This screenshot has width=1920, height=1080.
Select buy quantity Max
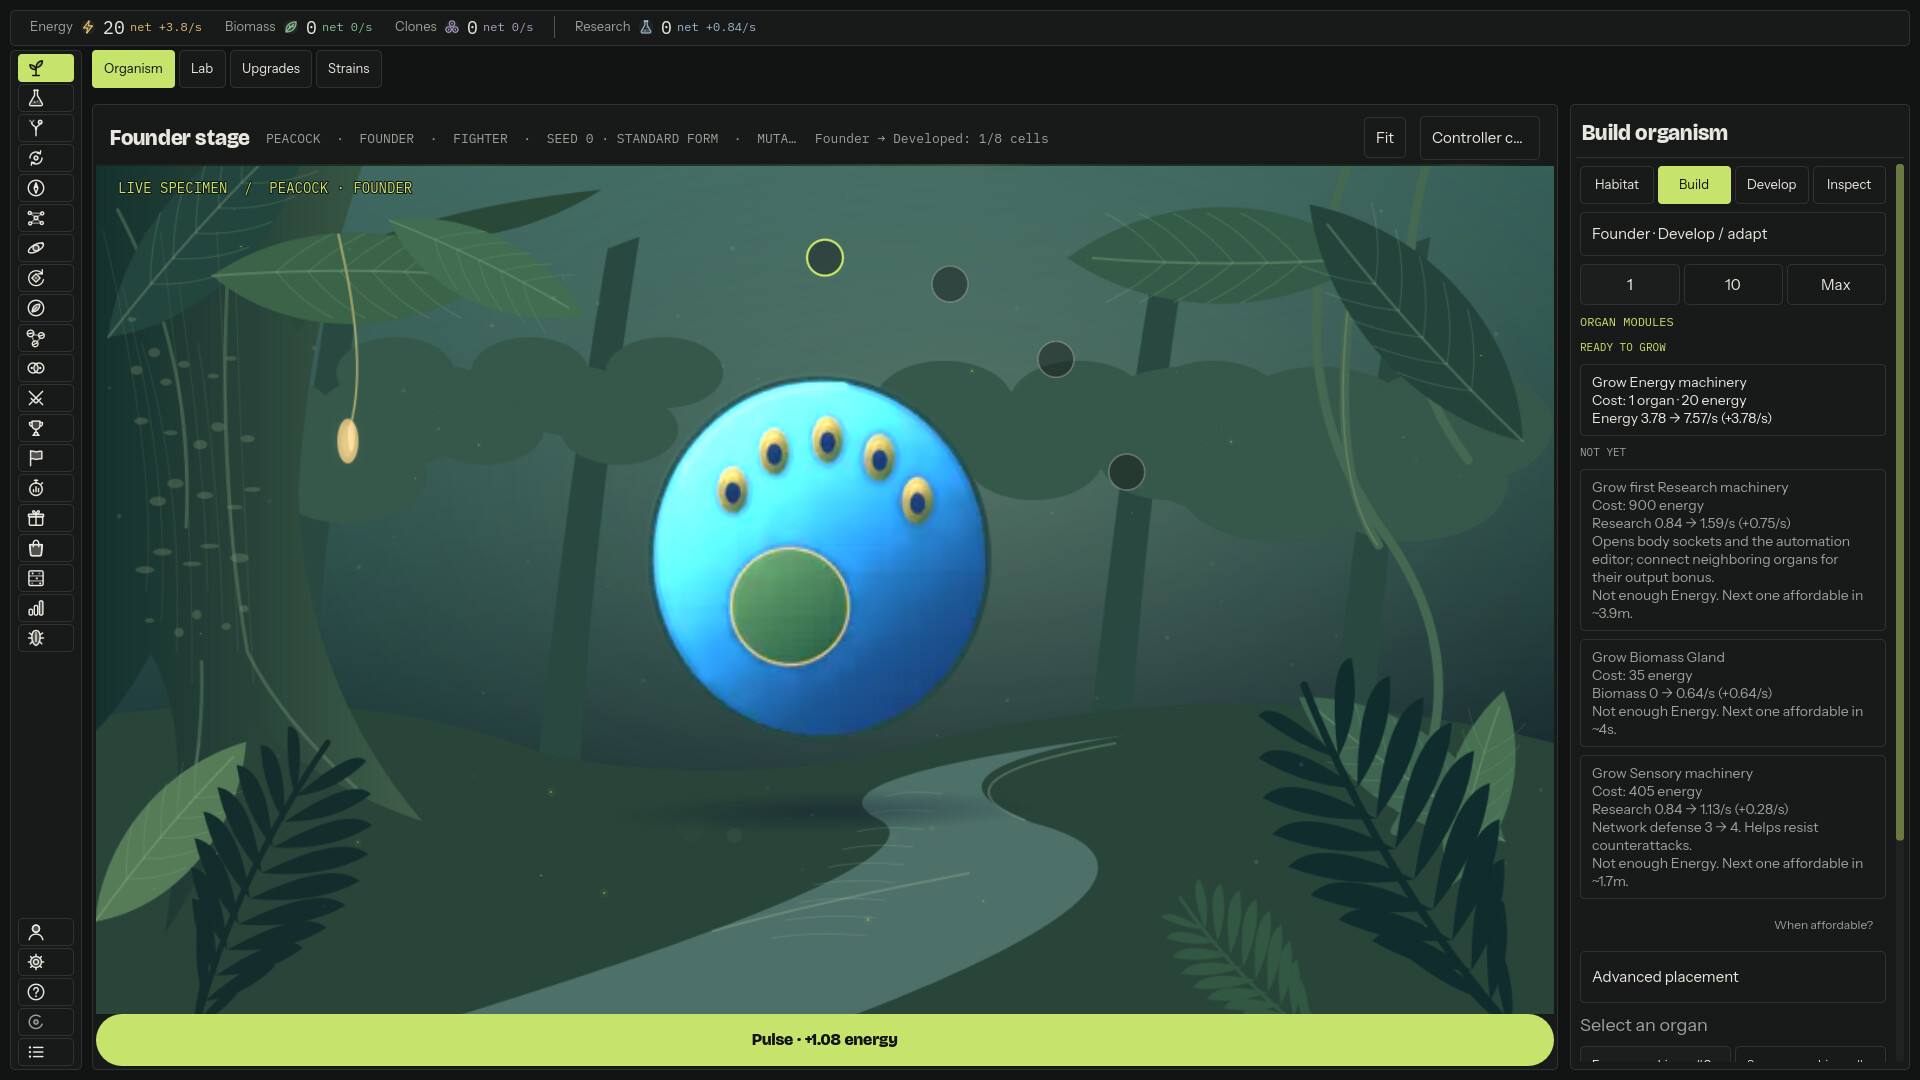[x=1836, y=285]
